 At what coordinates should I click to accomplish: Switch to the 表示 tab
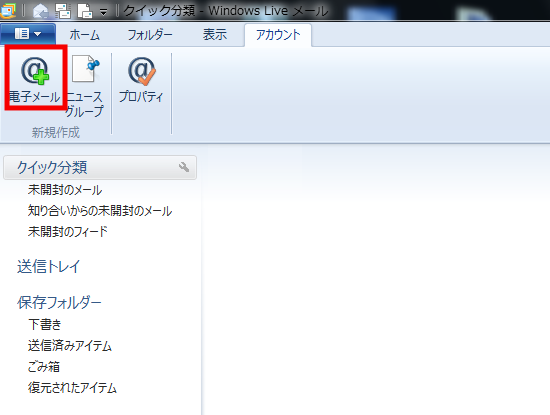[215, 35]
